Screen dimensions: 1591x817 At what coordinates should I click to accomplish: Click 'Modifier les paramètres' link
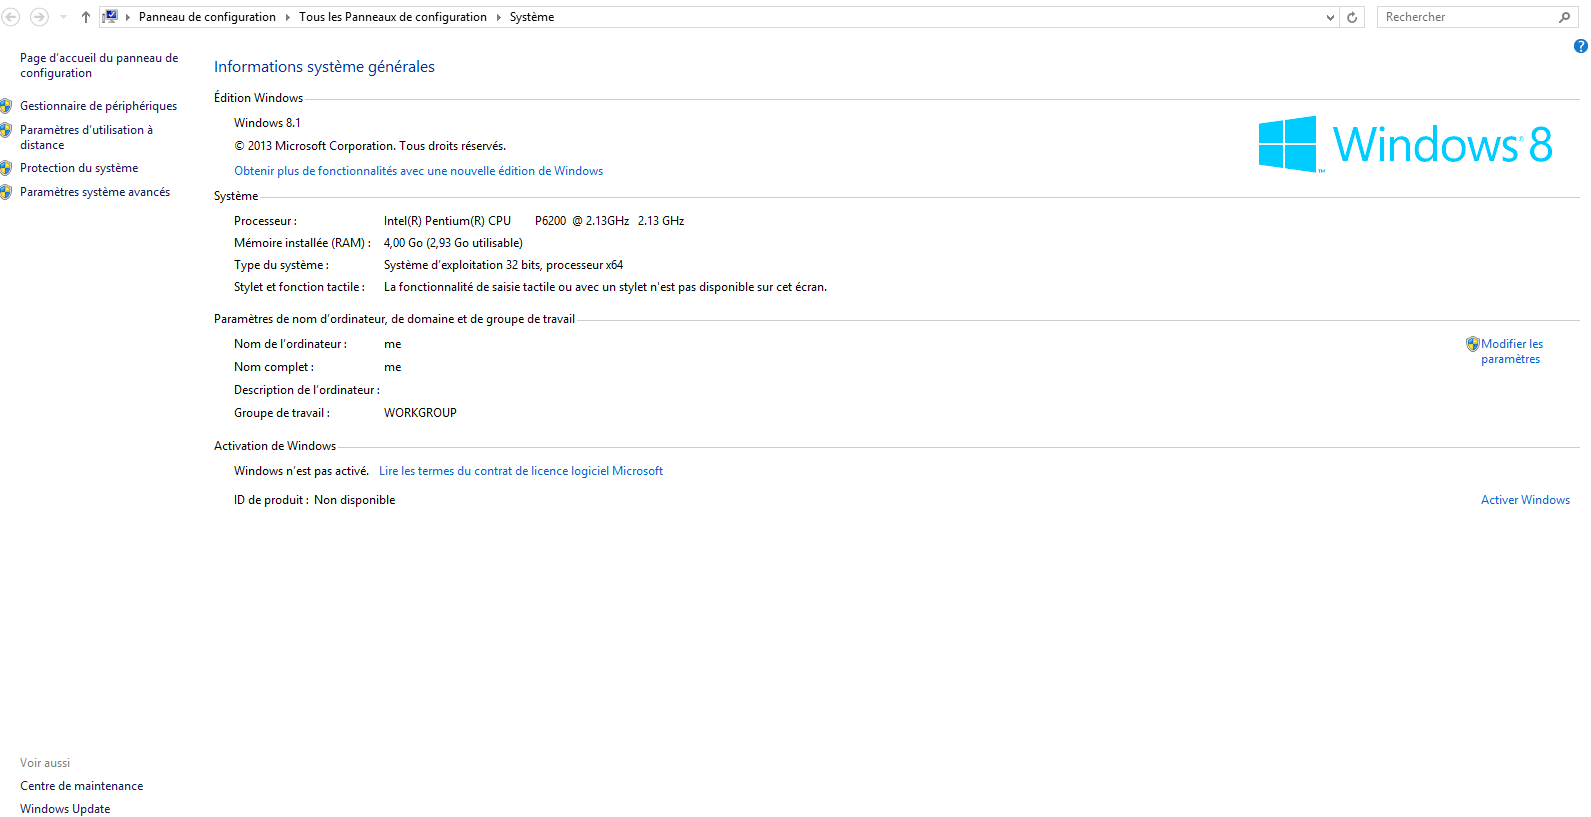1511,351
